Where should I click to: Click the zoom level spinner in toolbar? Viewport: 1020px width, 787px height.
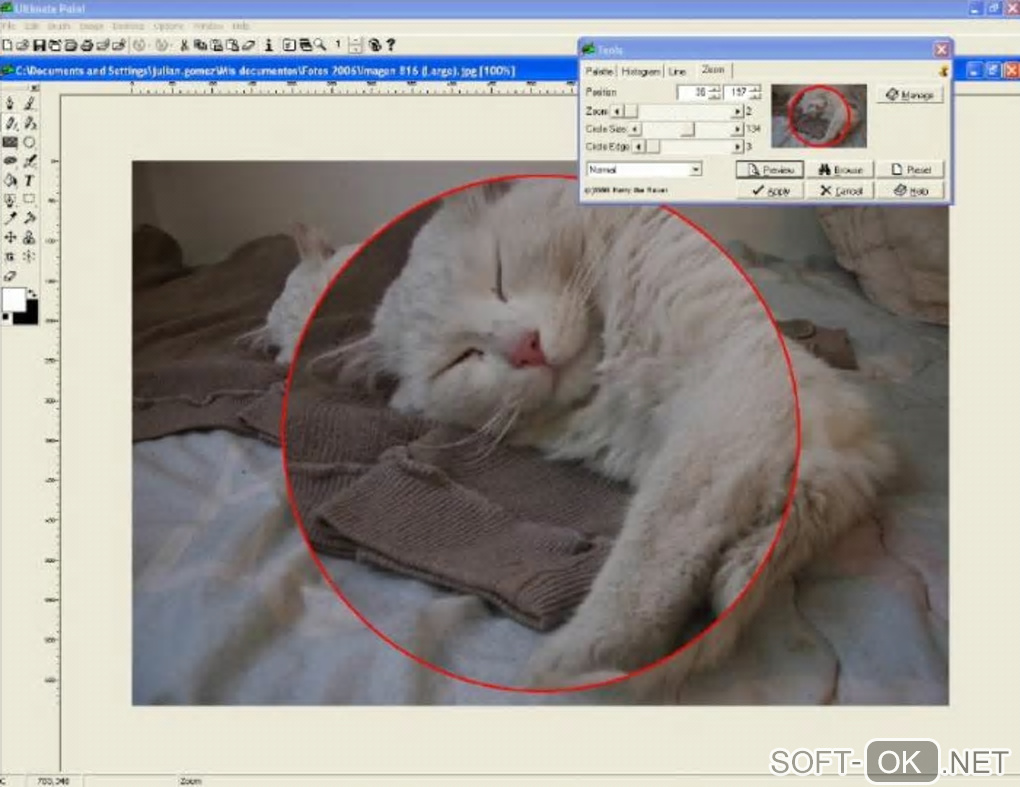coord(355,45)
